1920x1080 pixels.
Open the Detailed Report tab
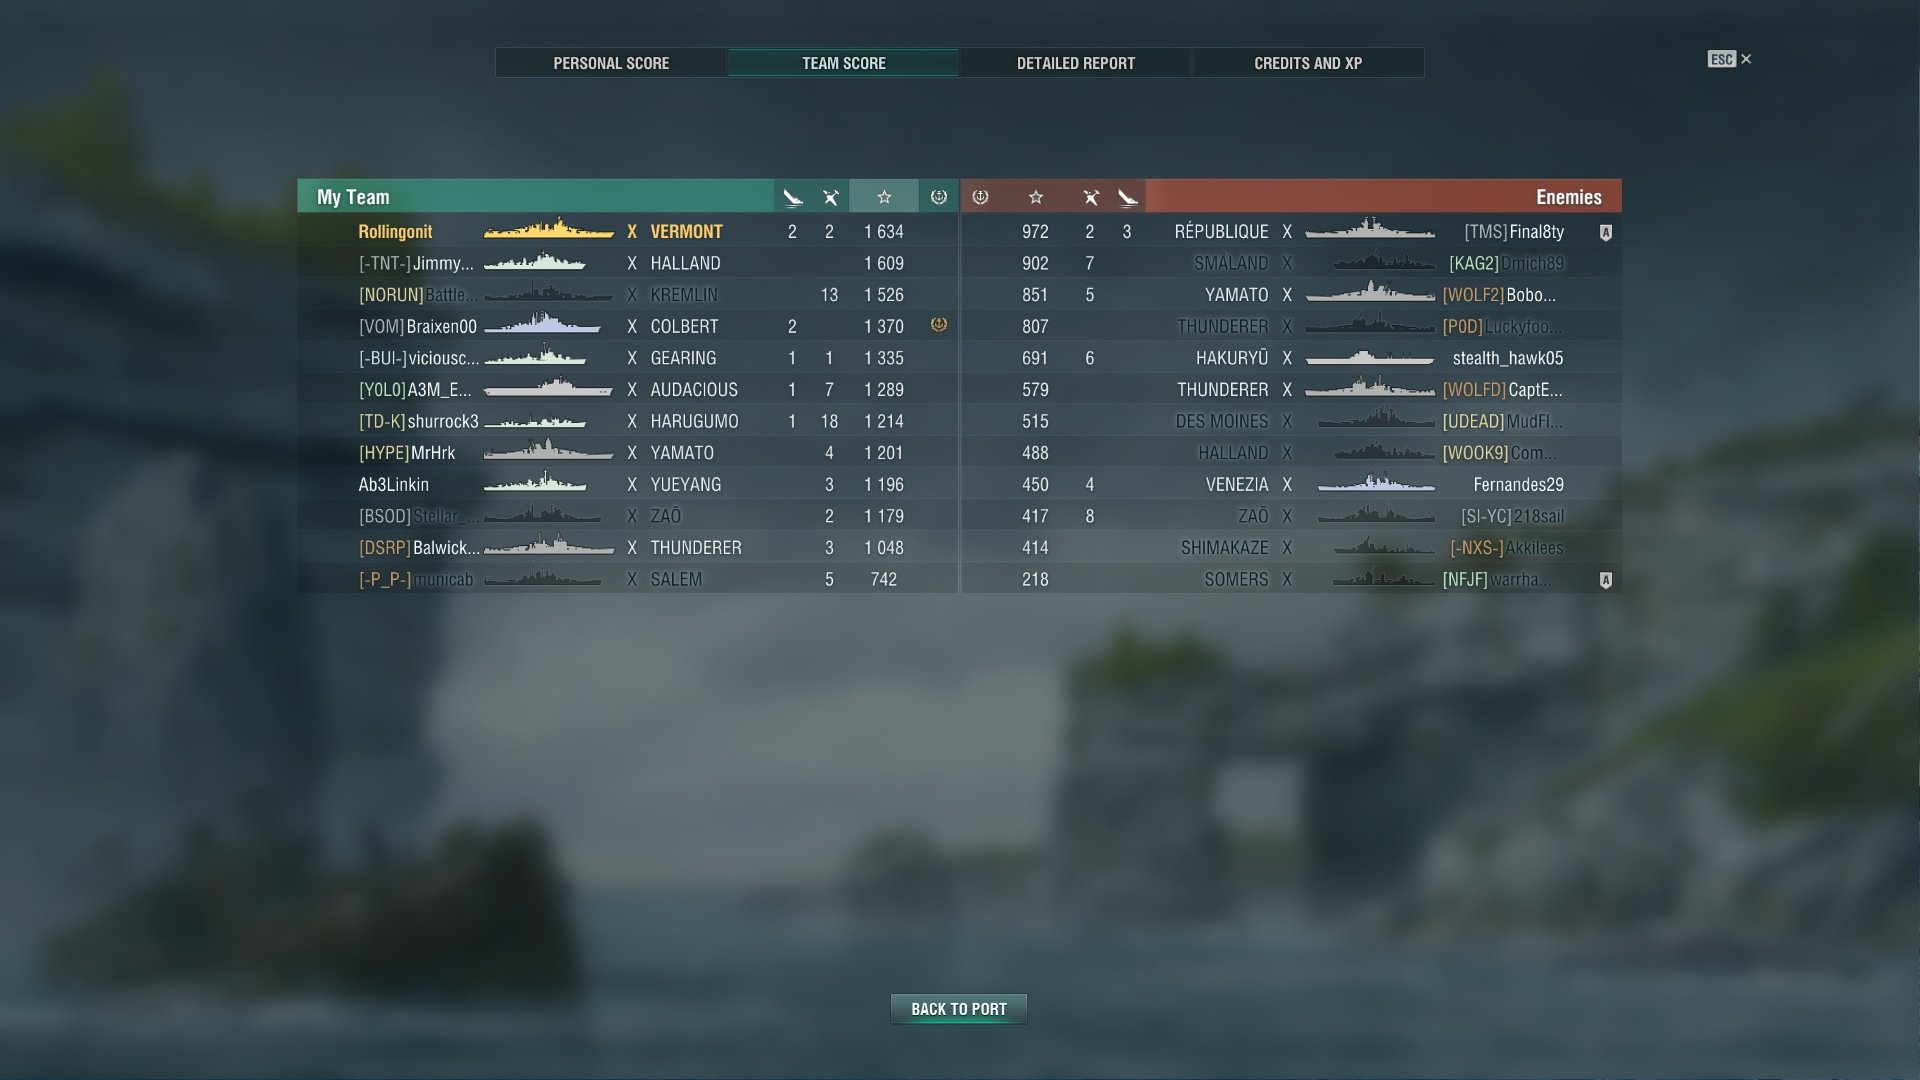click(1076, 63)
